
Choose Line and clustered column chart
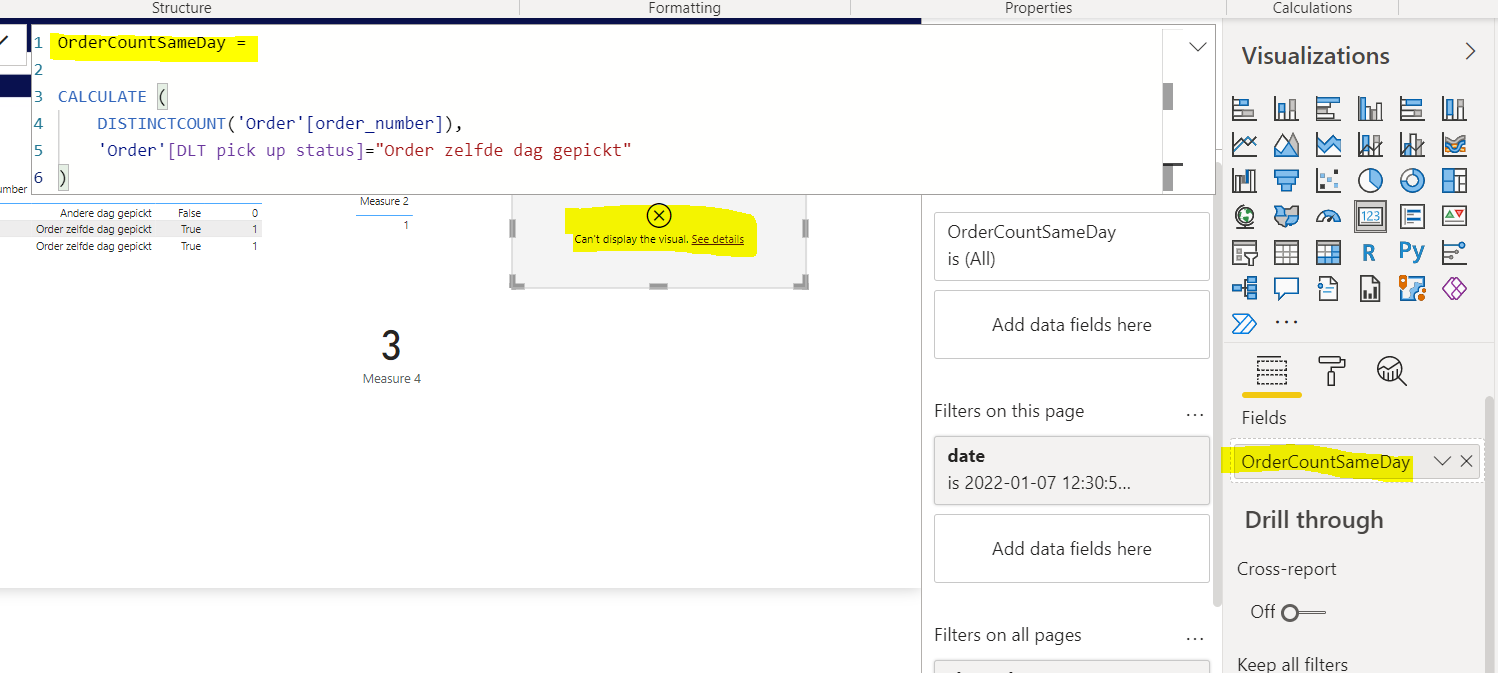pyautogui.click(x=1412, y=144)
